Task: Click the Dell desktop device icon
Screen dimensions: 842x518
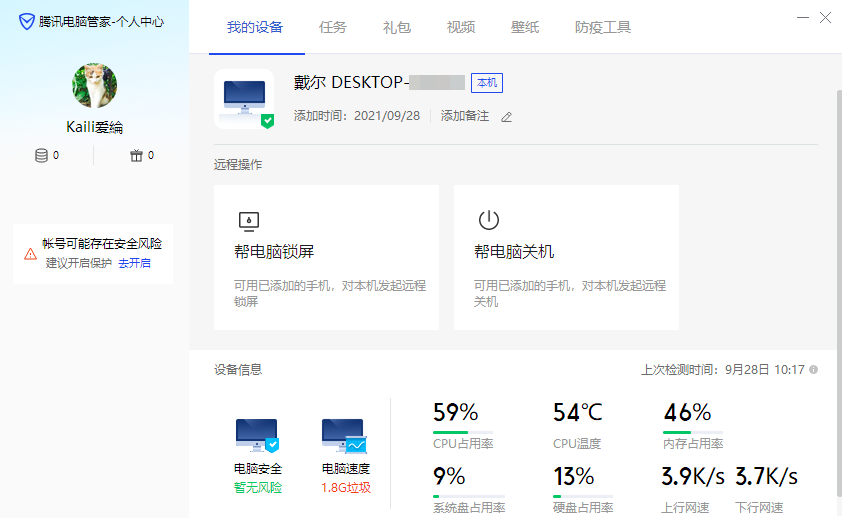Action: 244,99
